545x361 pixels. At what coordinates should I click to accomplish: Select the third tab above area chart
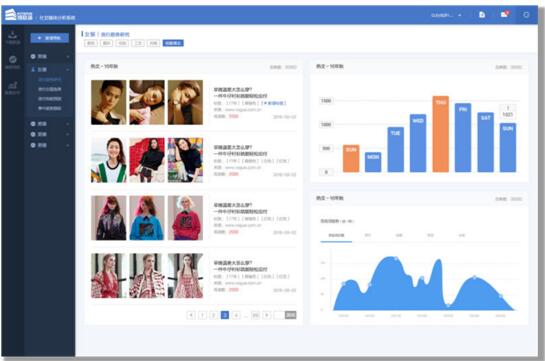(399, 236)
